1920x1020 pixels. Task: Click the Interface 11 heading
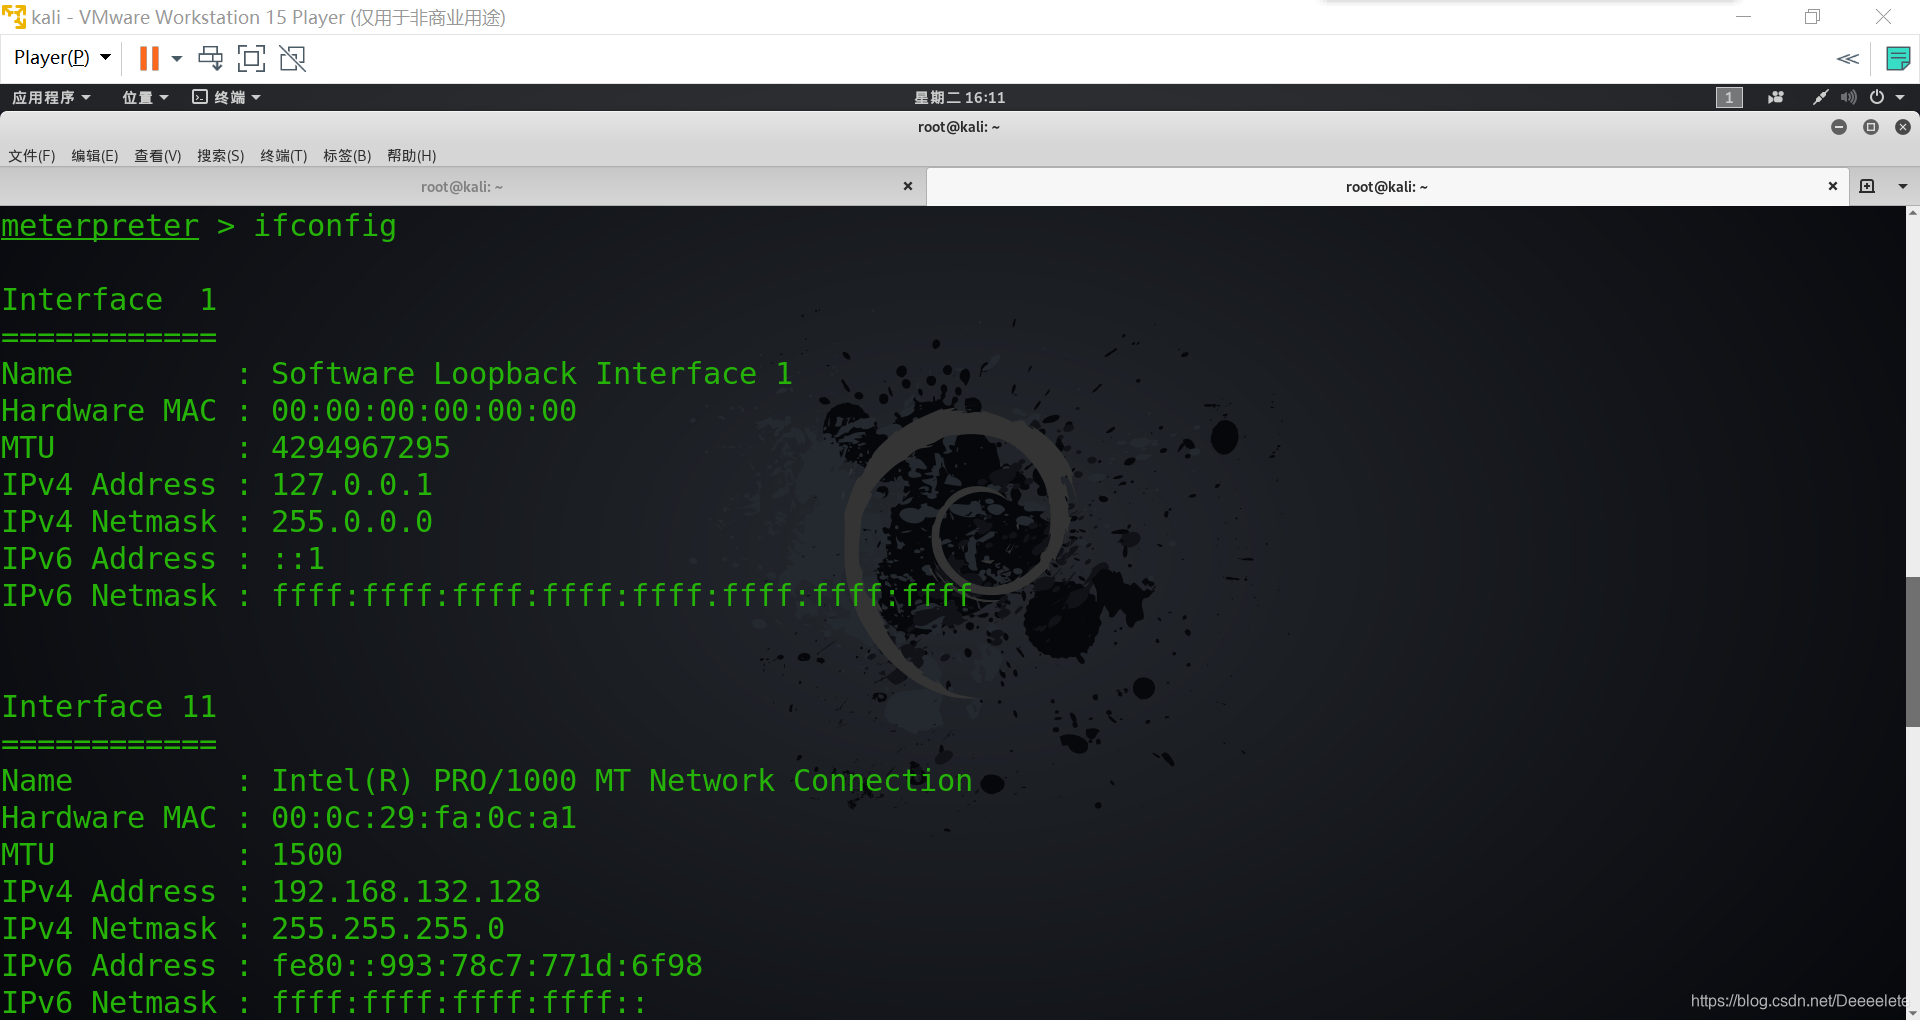(109, 706)
